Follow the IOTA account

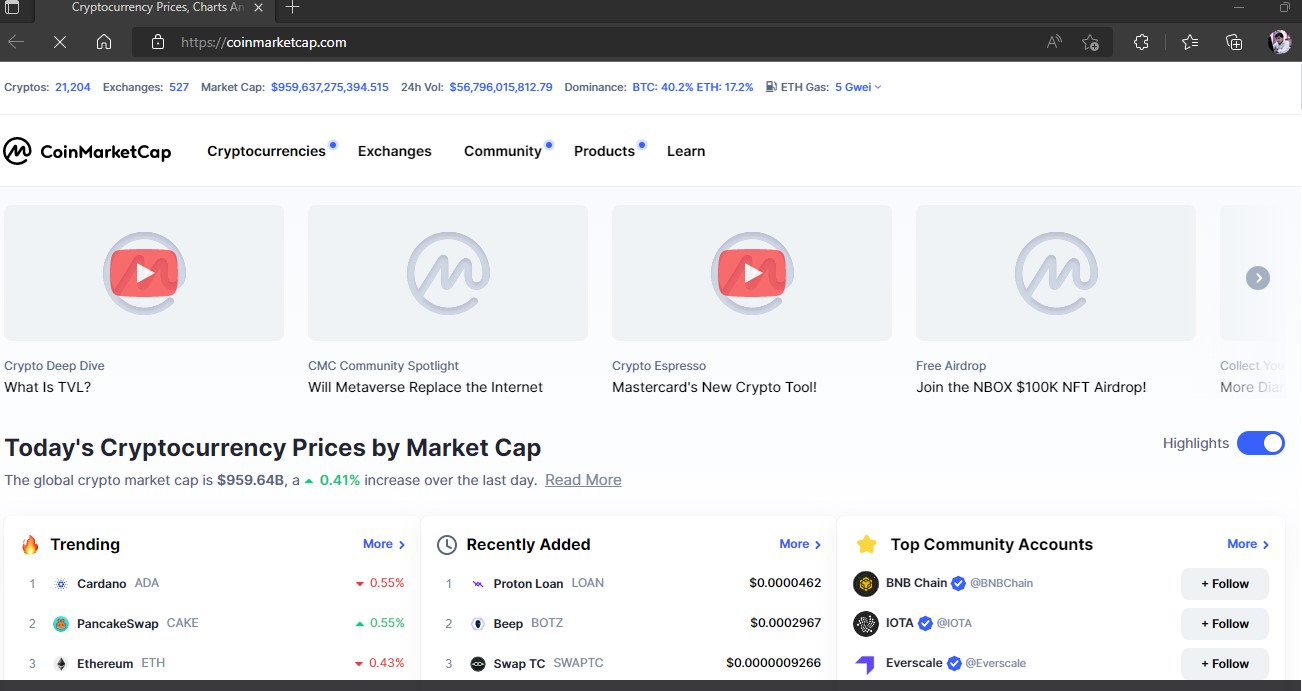(1225, 623)
